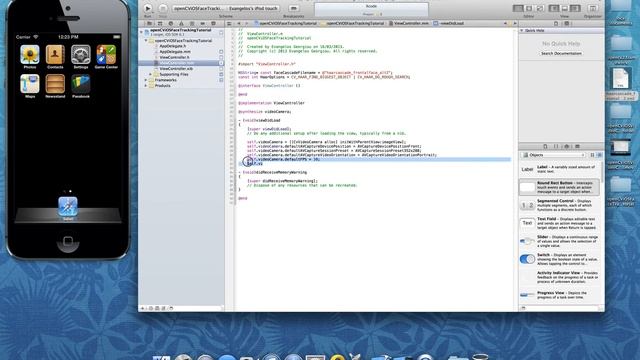
Task: Expand the Frameworks group
Action: pyautogui.click(x=146, y=80)
